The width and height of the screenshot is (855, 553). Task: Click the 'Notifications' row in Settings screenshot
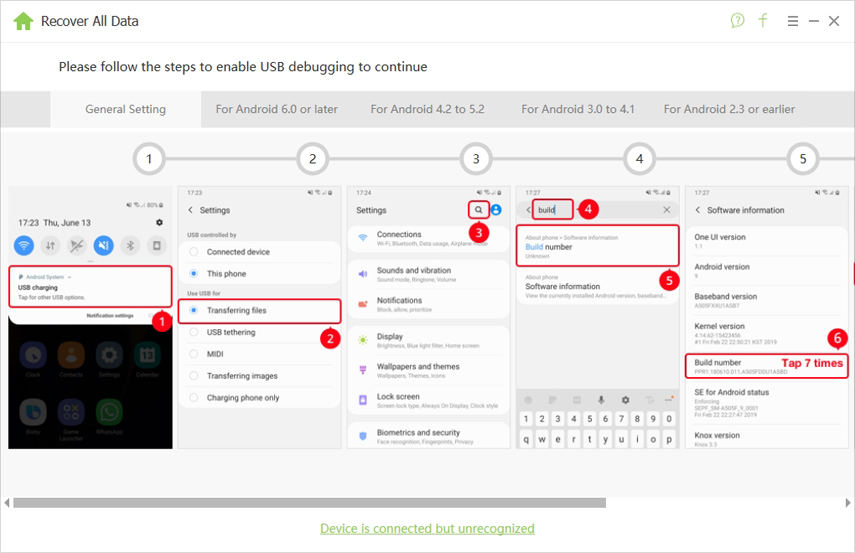coord(429,304)
